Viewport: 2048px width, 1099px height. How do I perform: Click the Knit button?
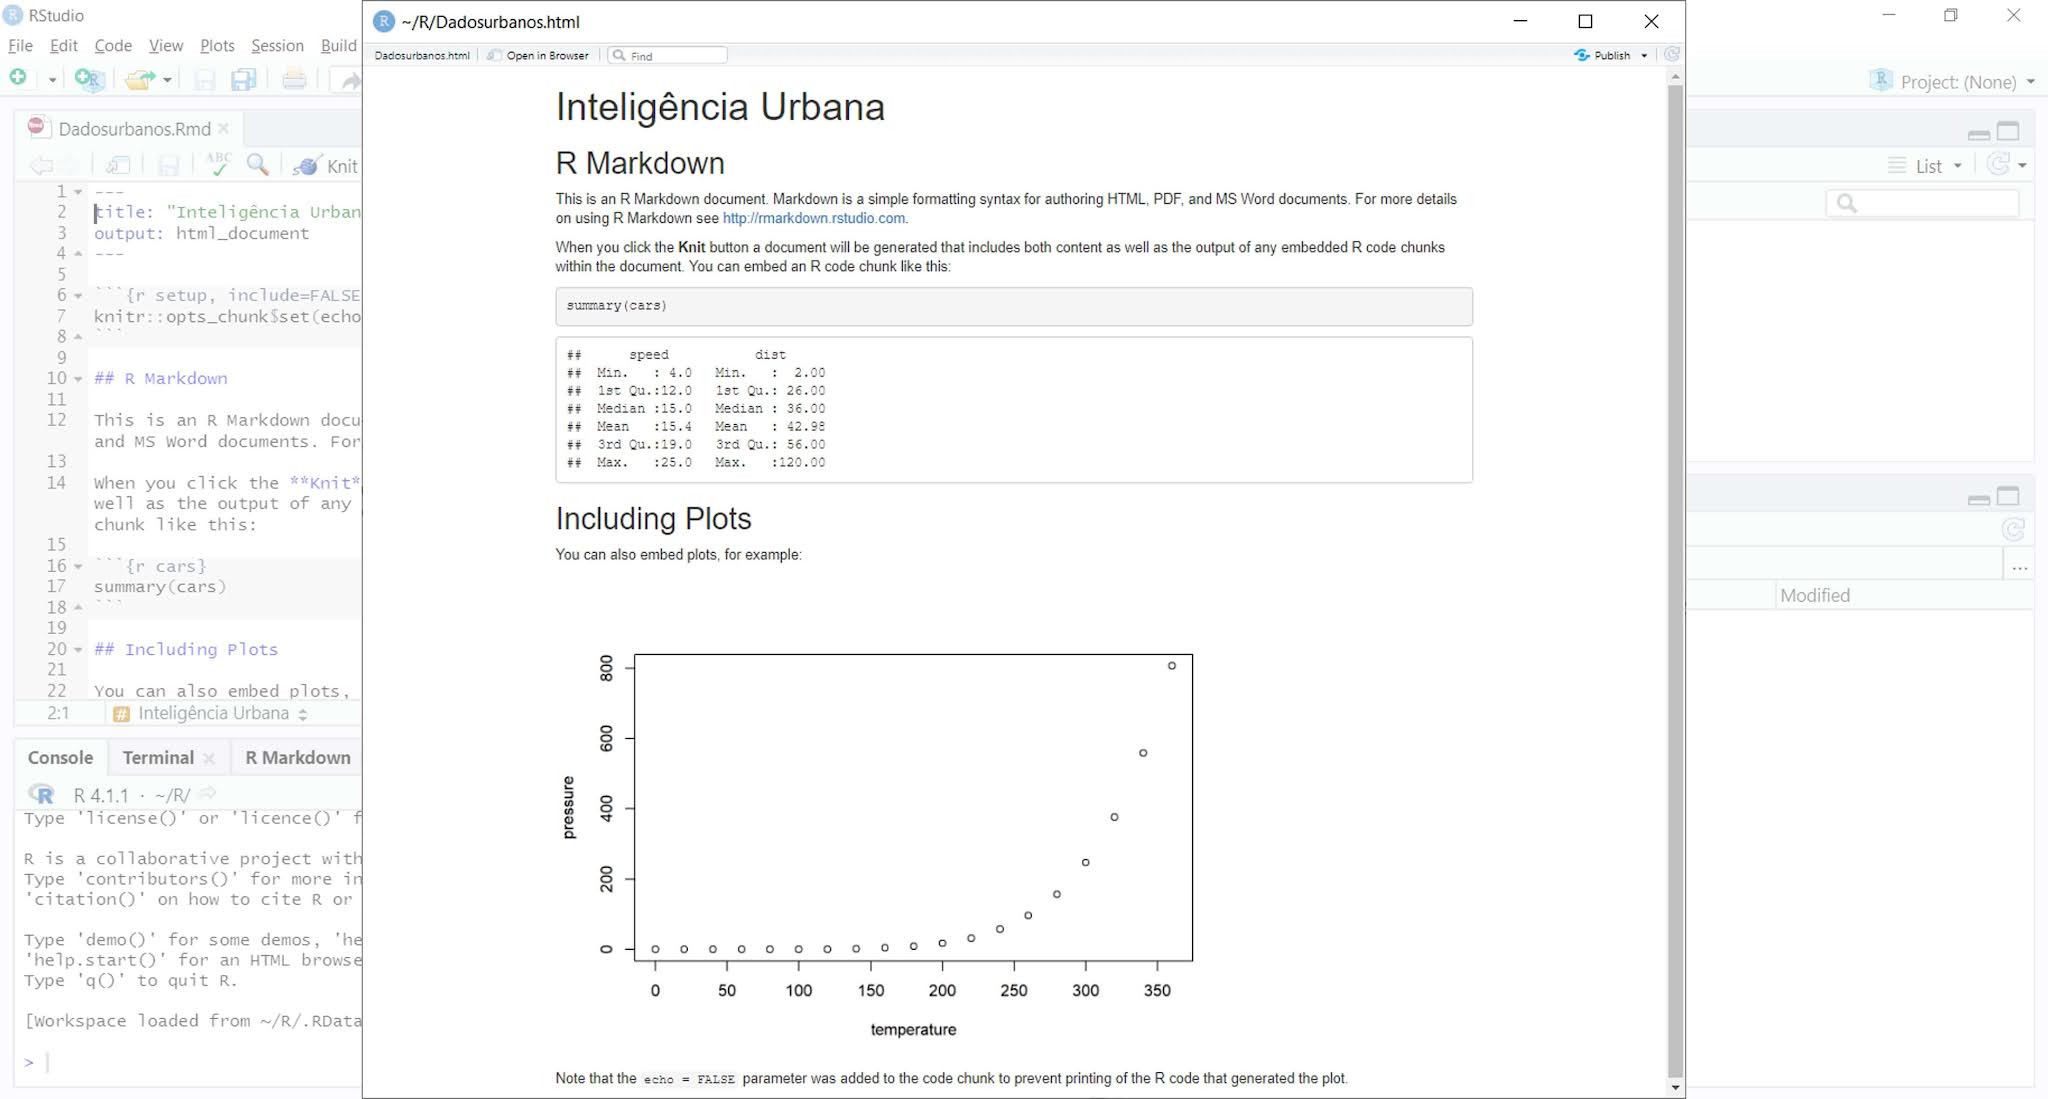click(325, 165)
